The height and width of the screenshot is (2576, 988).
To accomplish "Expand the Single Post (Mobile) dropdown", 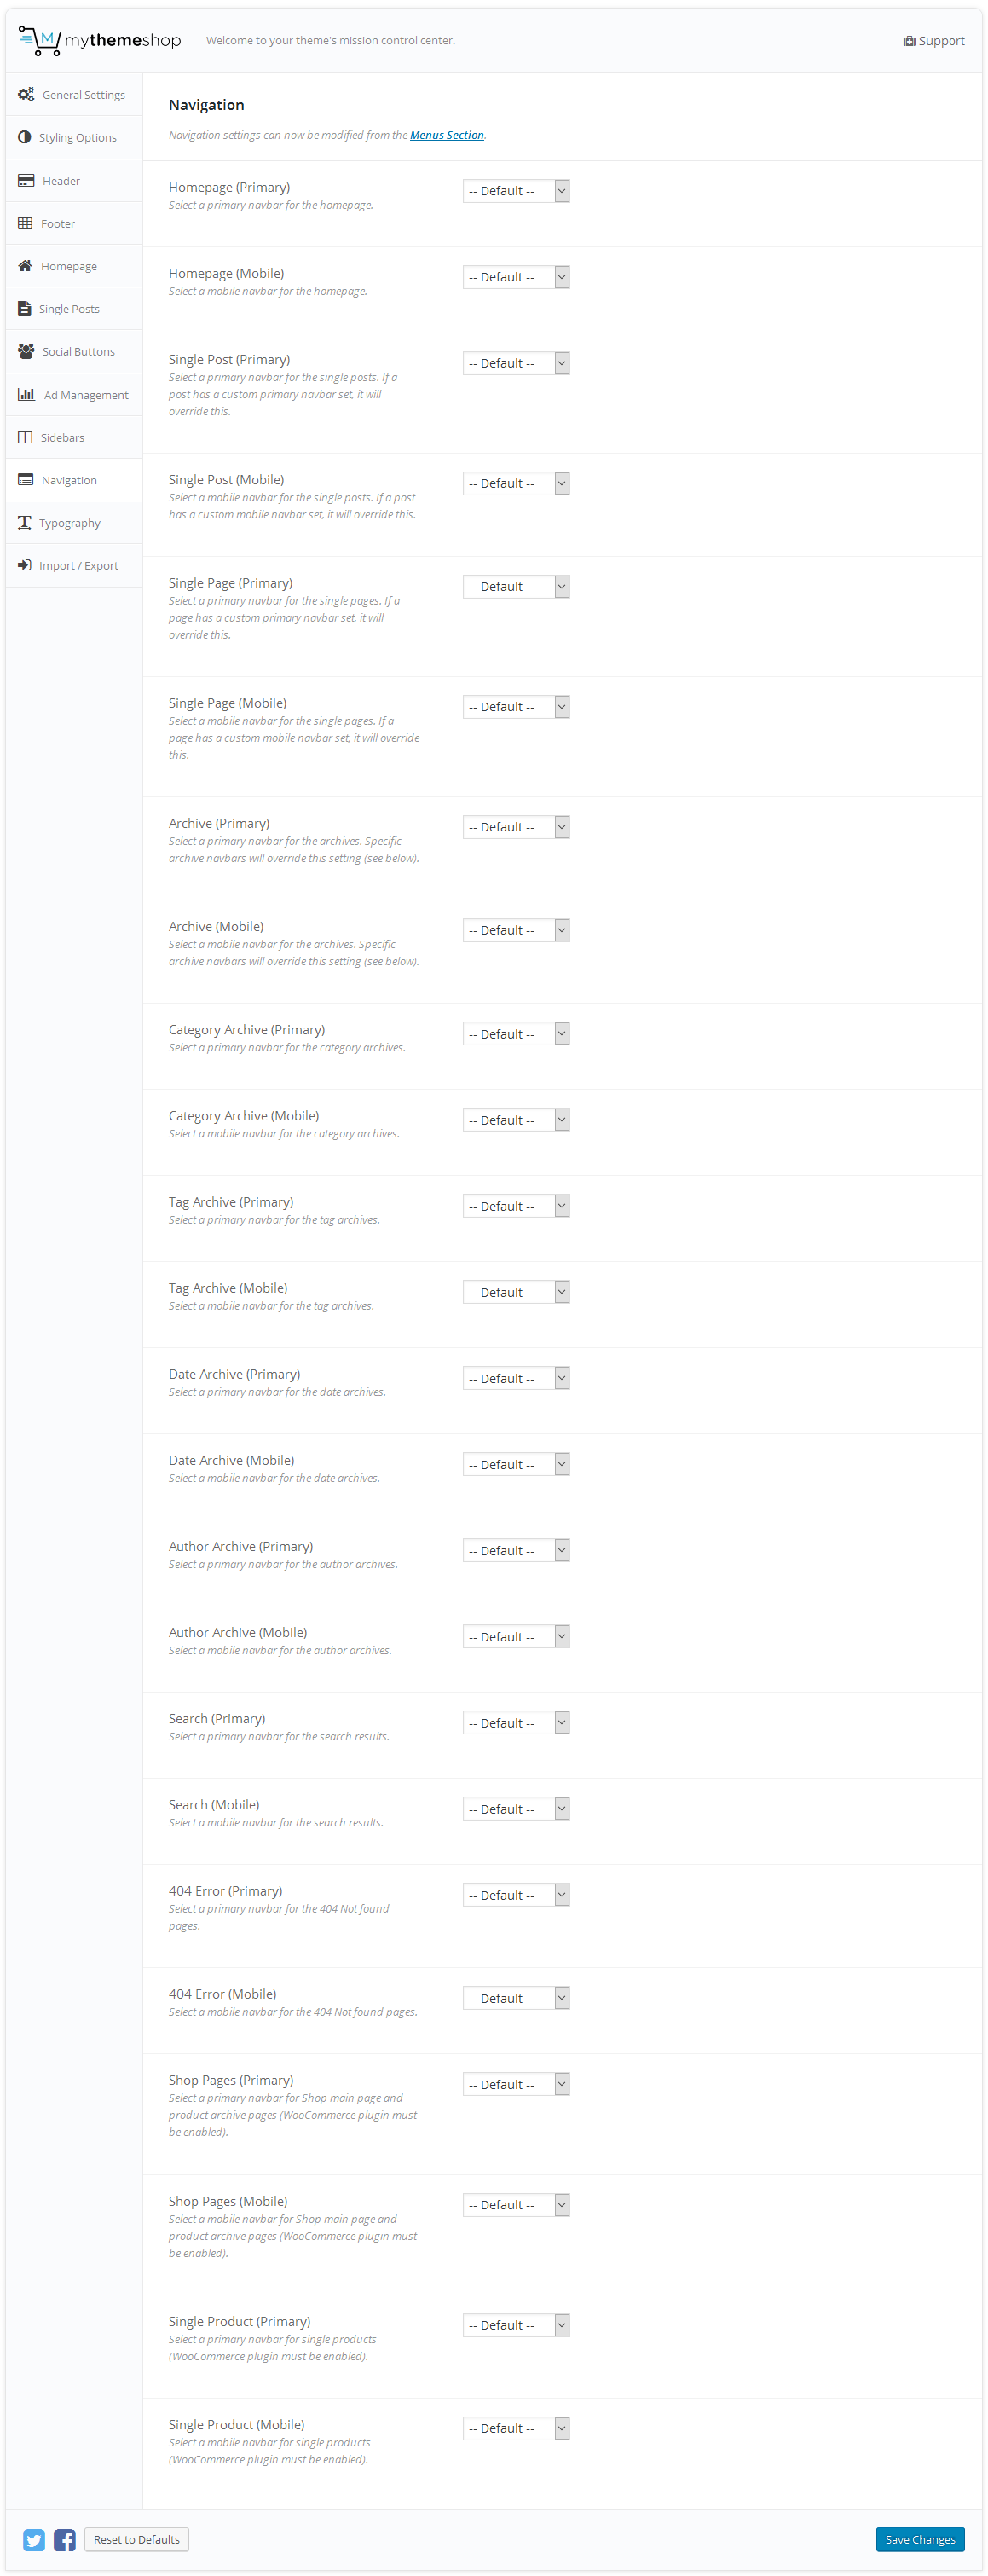I will pos(516,484).
